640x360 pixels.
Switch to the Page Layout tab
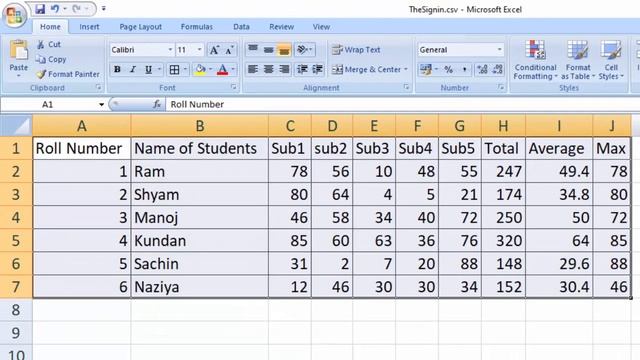tap(140, 27)
